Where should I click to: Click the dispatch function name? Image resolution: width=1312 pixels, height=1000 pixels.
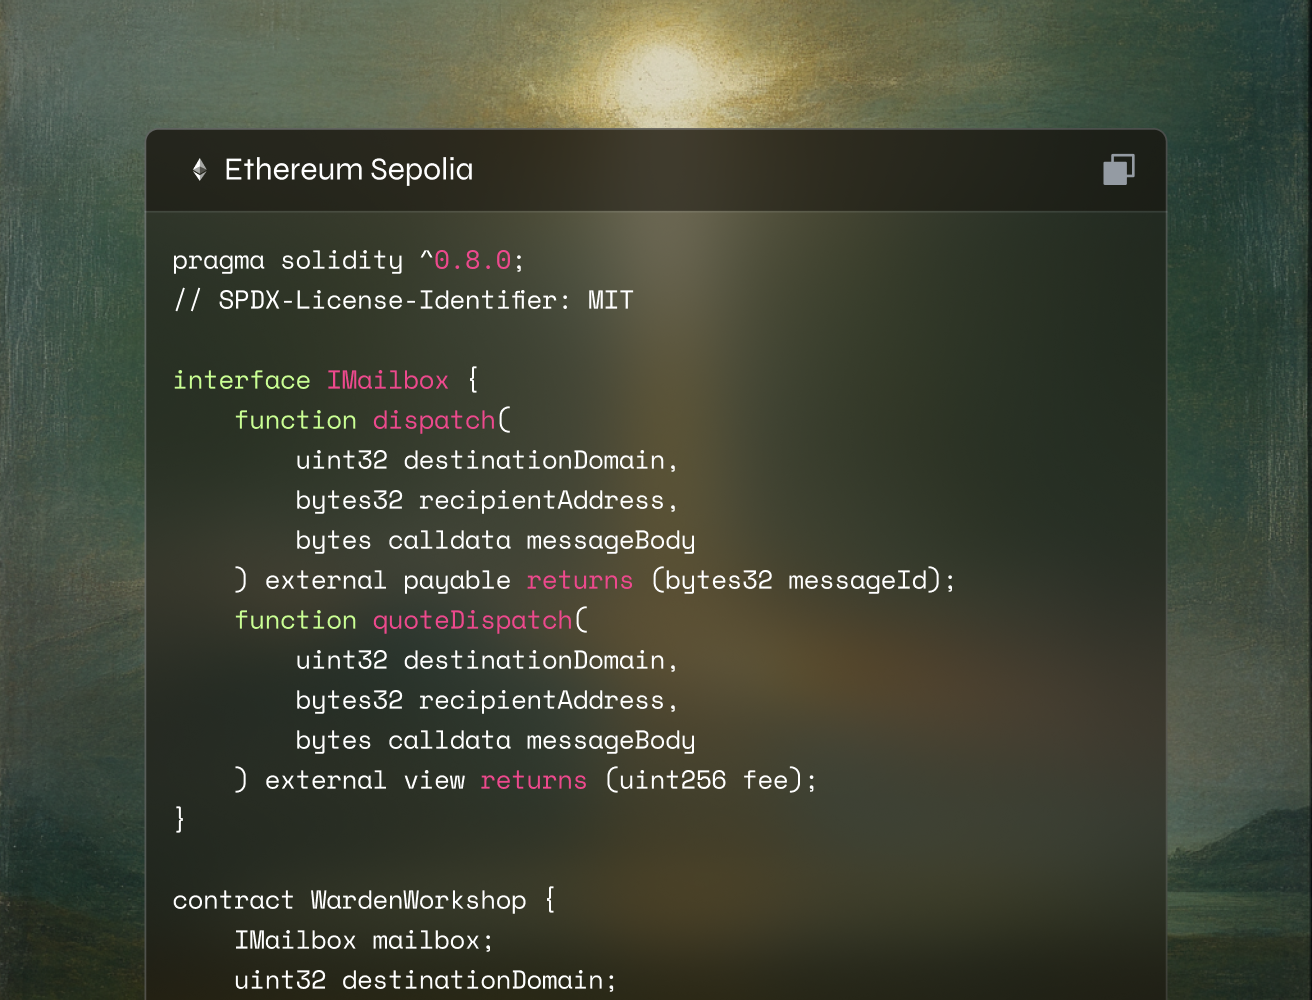pos(434,420)
